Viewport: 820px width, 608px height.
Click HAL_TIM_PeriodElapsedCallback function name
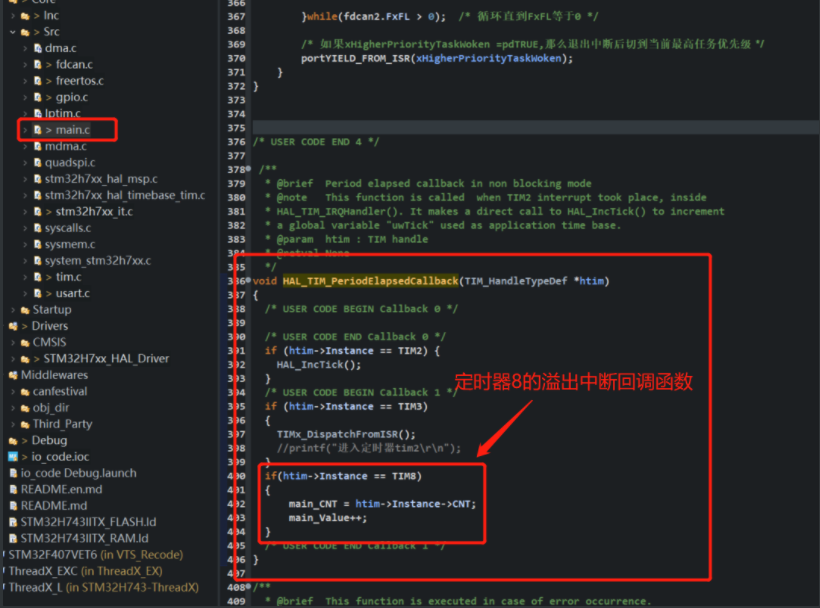[370, 281]
